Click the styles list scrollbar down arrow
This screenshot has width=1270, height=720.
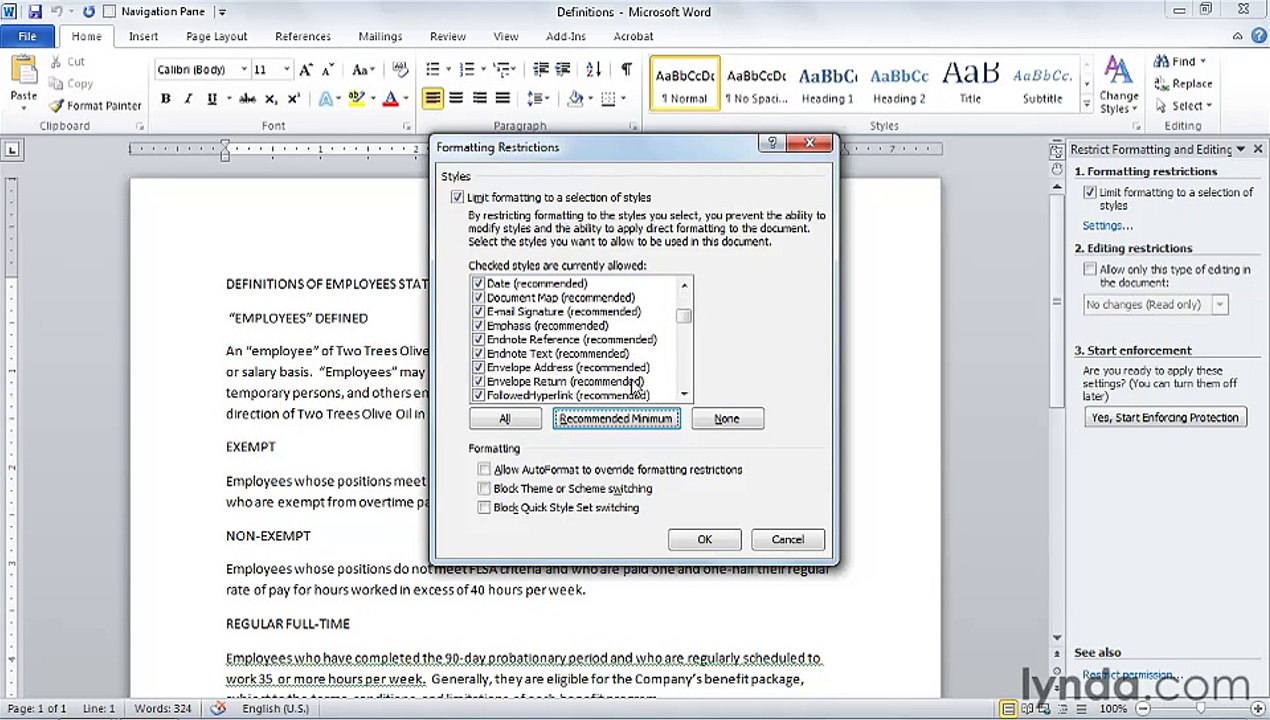[x=684, y=394]
